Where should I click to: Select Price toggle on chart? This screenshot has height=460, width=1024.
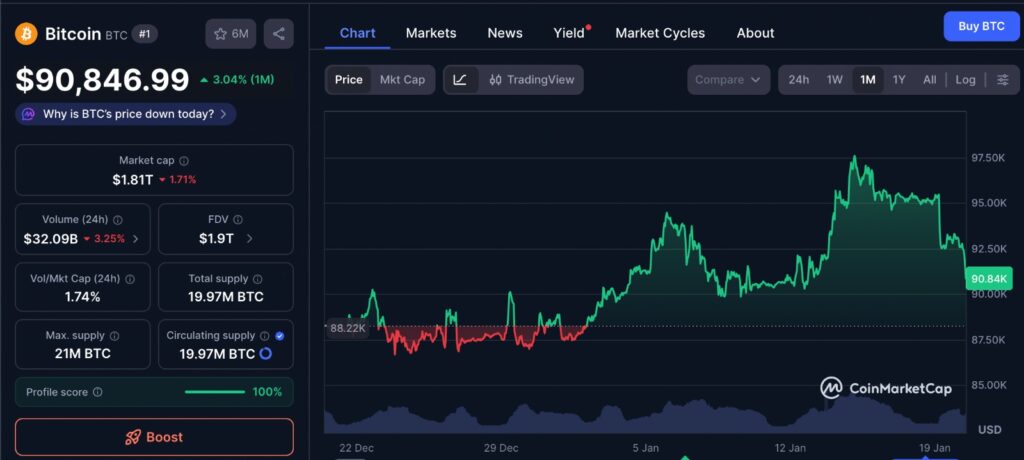click(349, 80)
